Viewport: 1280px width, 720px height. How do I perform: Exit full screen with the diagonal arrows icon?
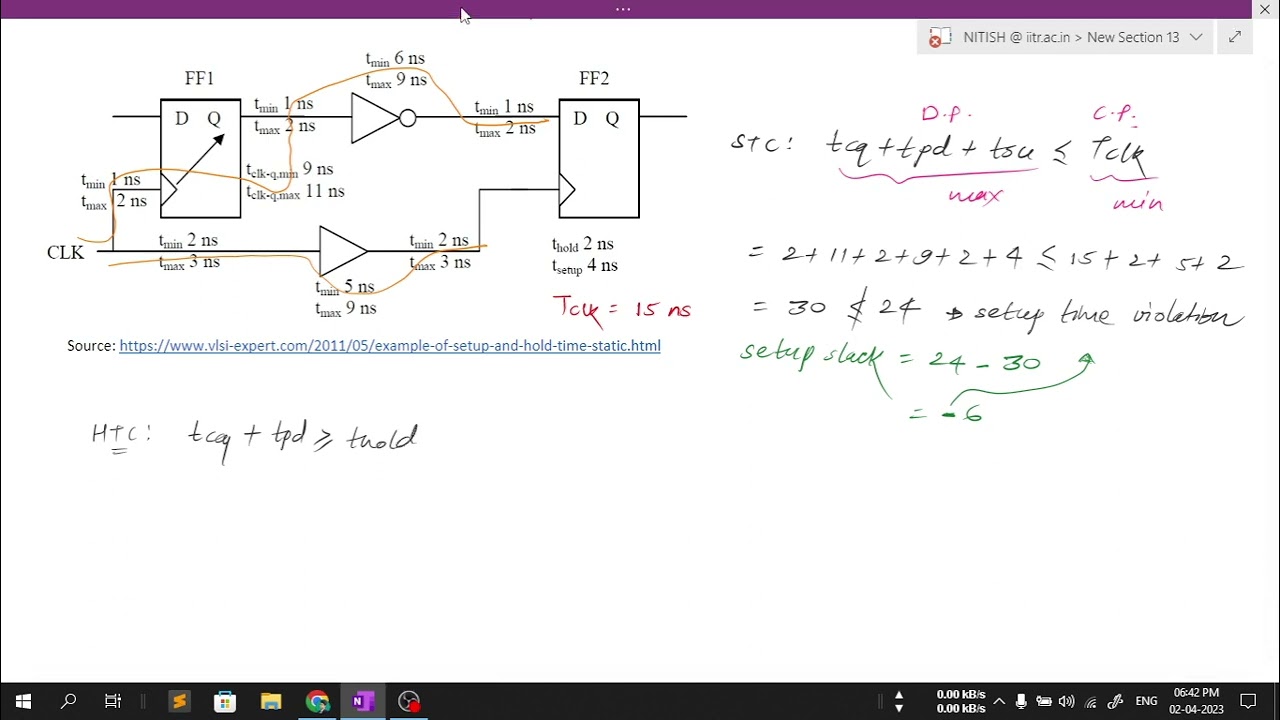[1234, 37]
